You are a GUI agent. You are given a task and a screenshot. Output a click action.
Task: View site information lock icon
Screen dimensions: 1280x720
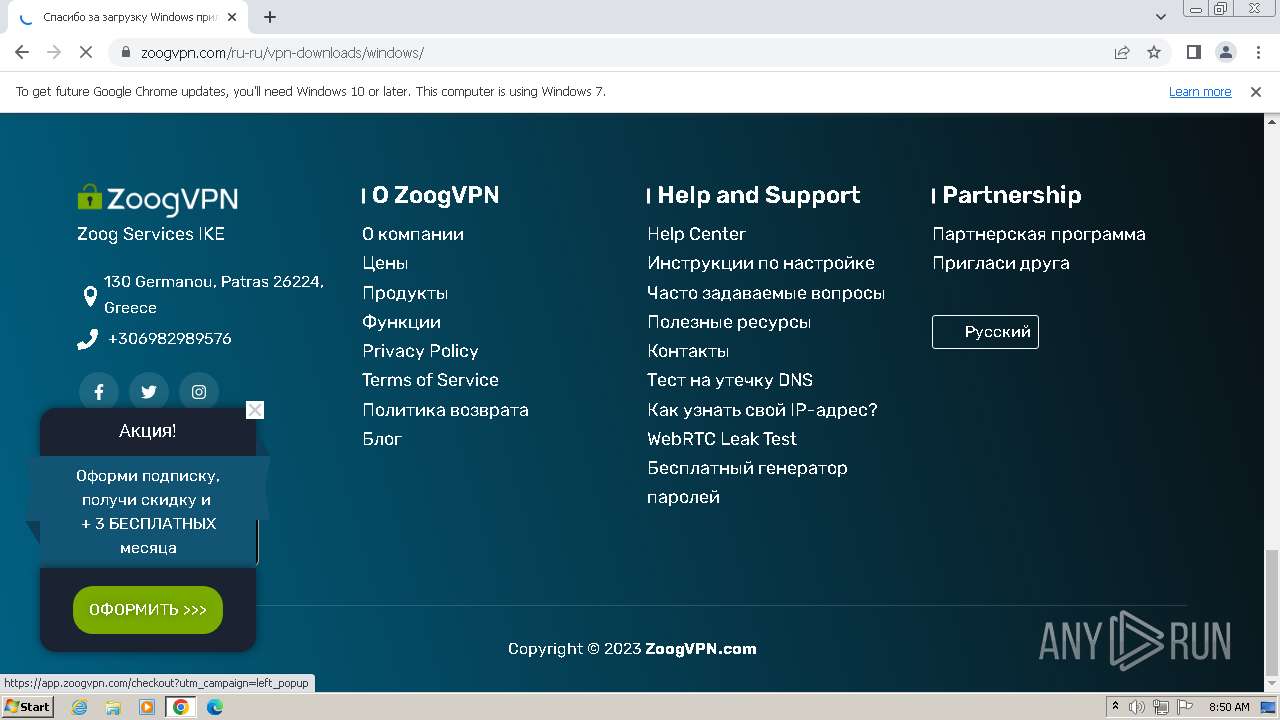point(126,53)
